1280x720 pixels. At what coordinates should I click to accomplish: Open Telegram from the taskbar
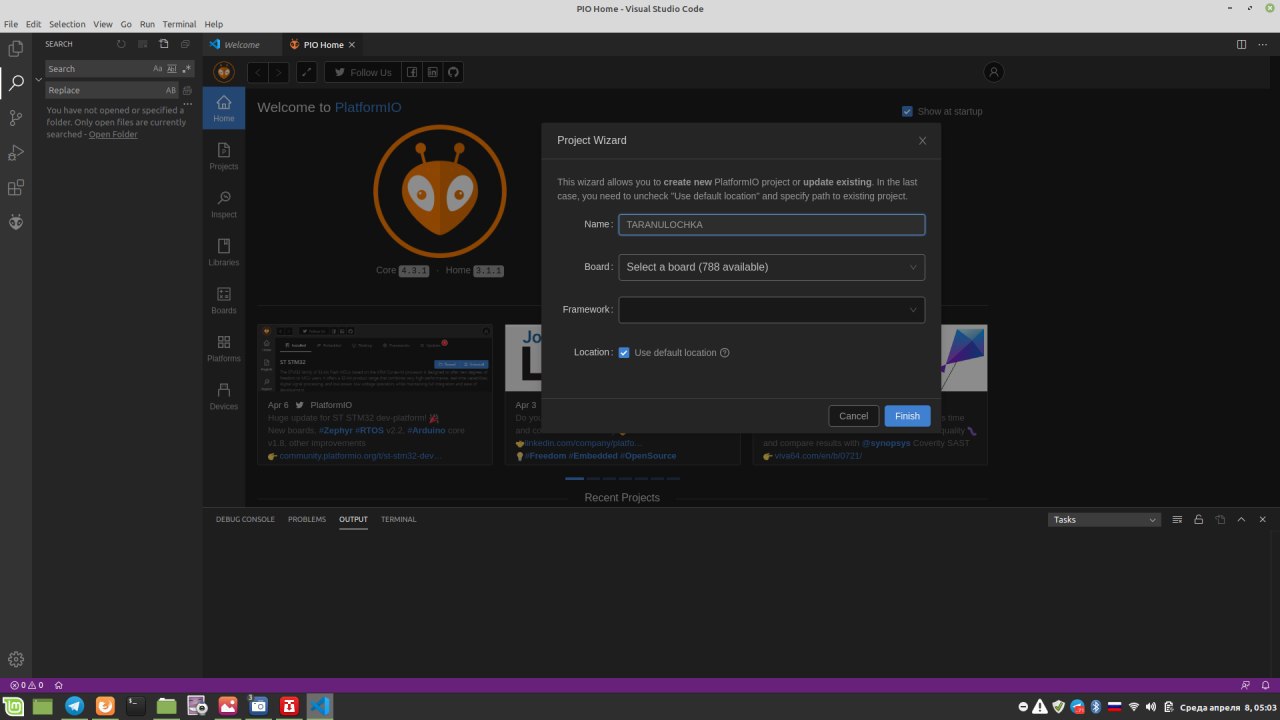pyautogui.click(x=74, y=706)
